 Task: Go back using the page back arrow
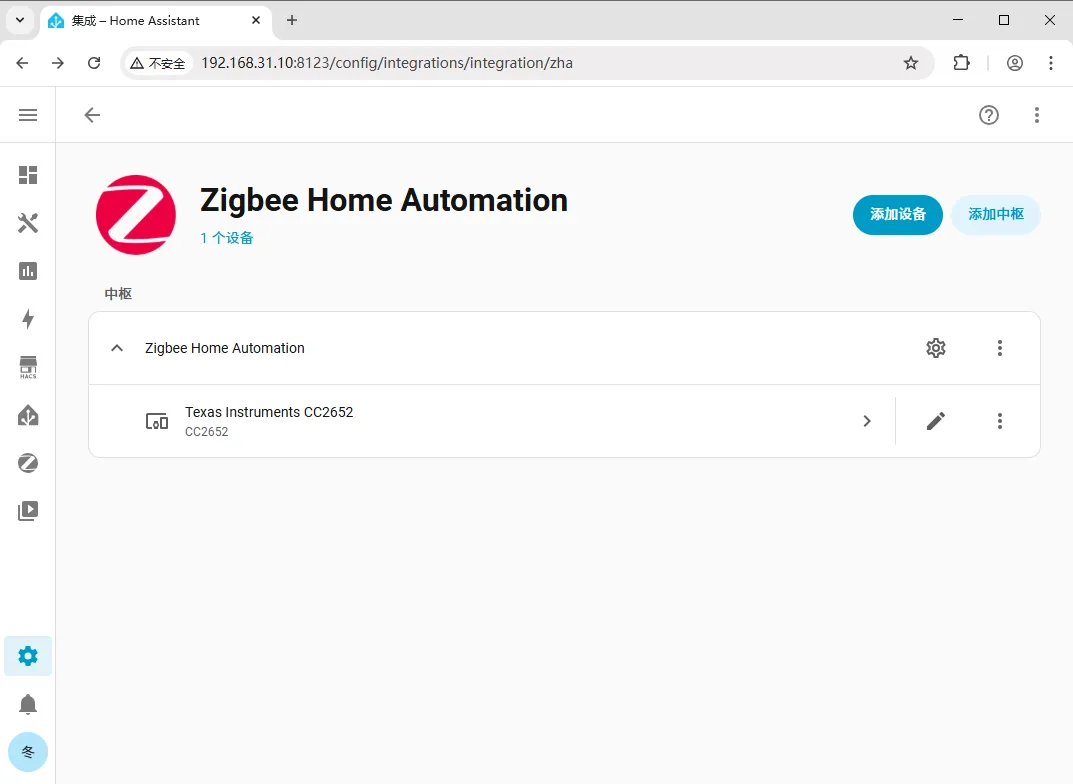92,115
